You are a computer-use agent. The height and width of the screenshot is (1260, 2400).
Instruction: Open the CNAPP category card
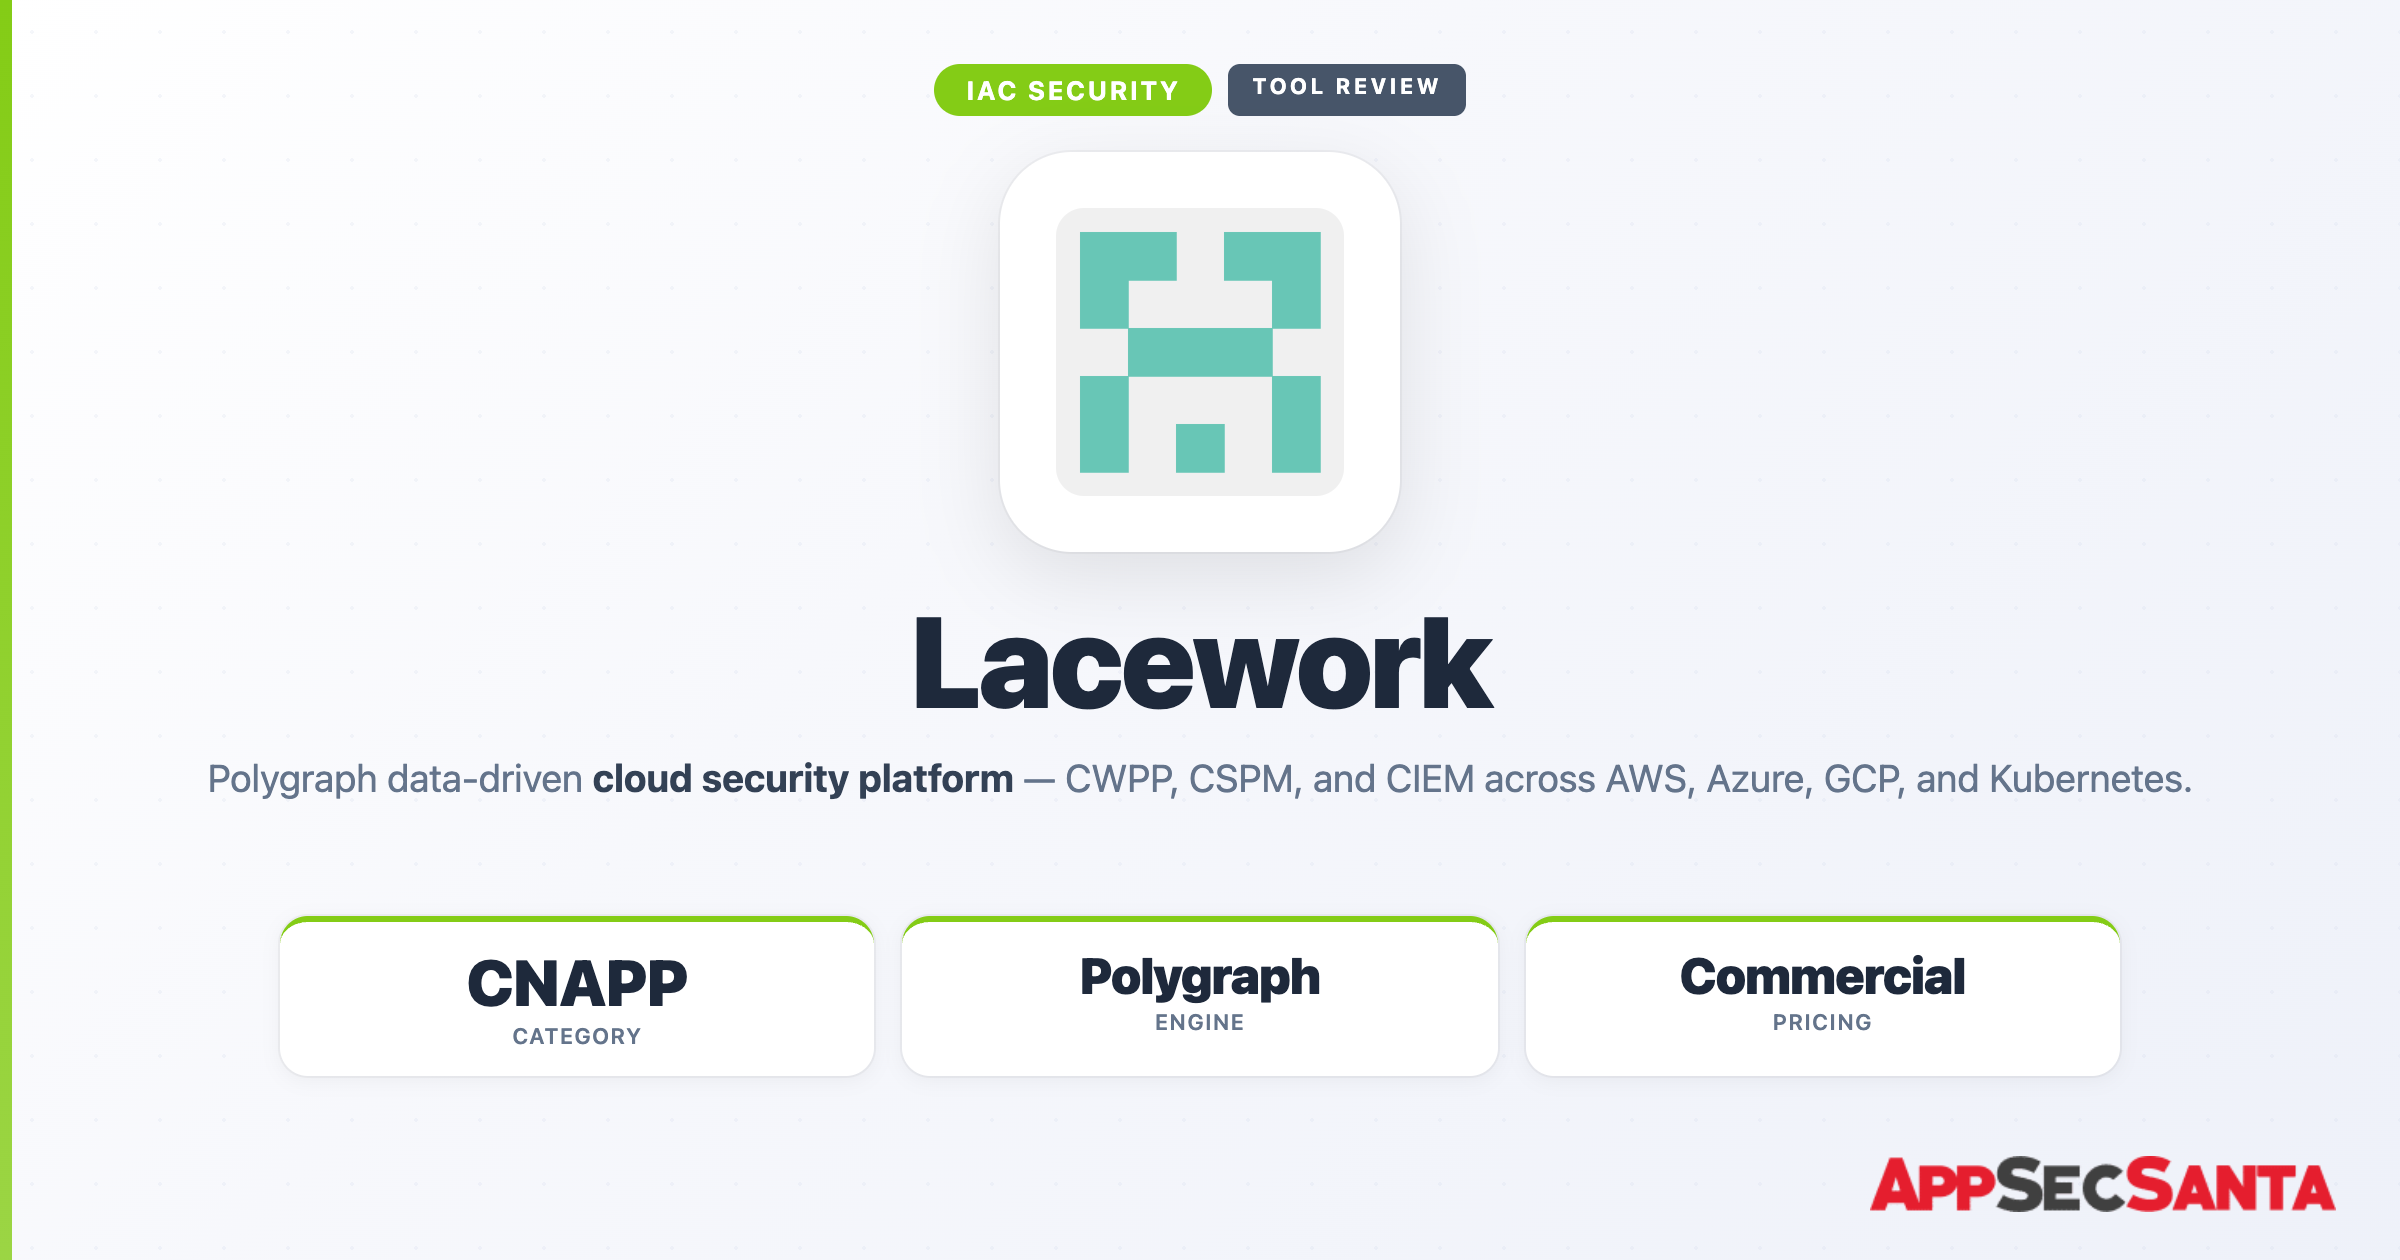pyautogui.click(x=577, y=997)
